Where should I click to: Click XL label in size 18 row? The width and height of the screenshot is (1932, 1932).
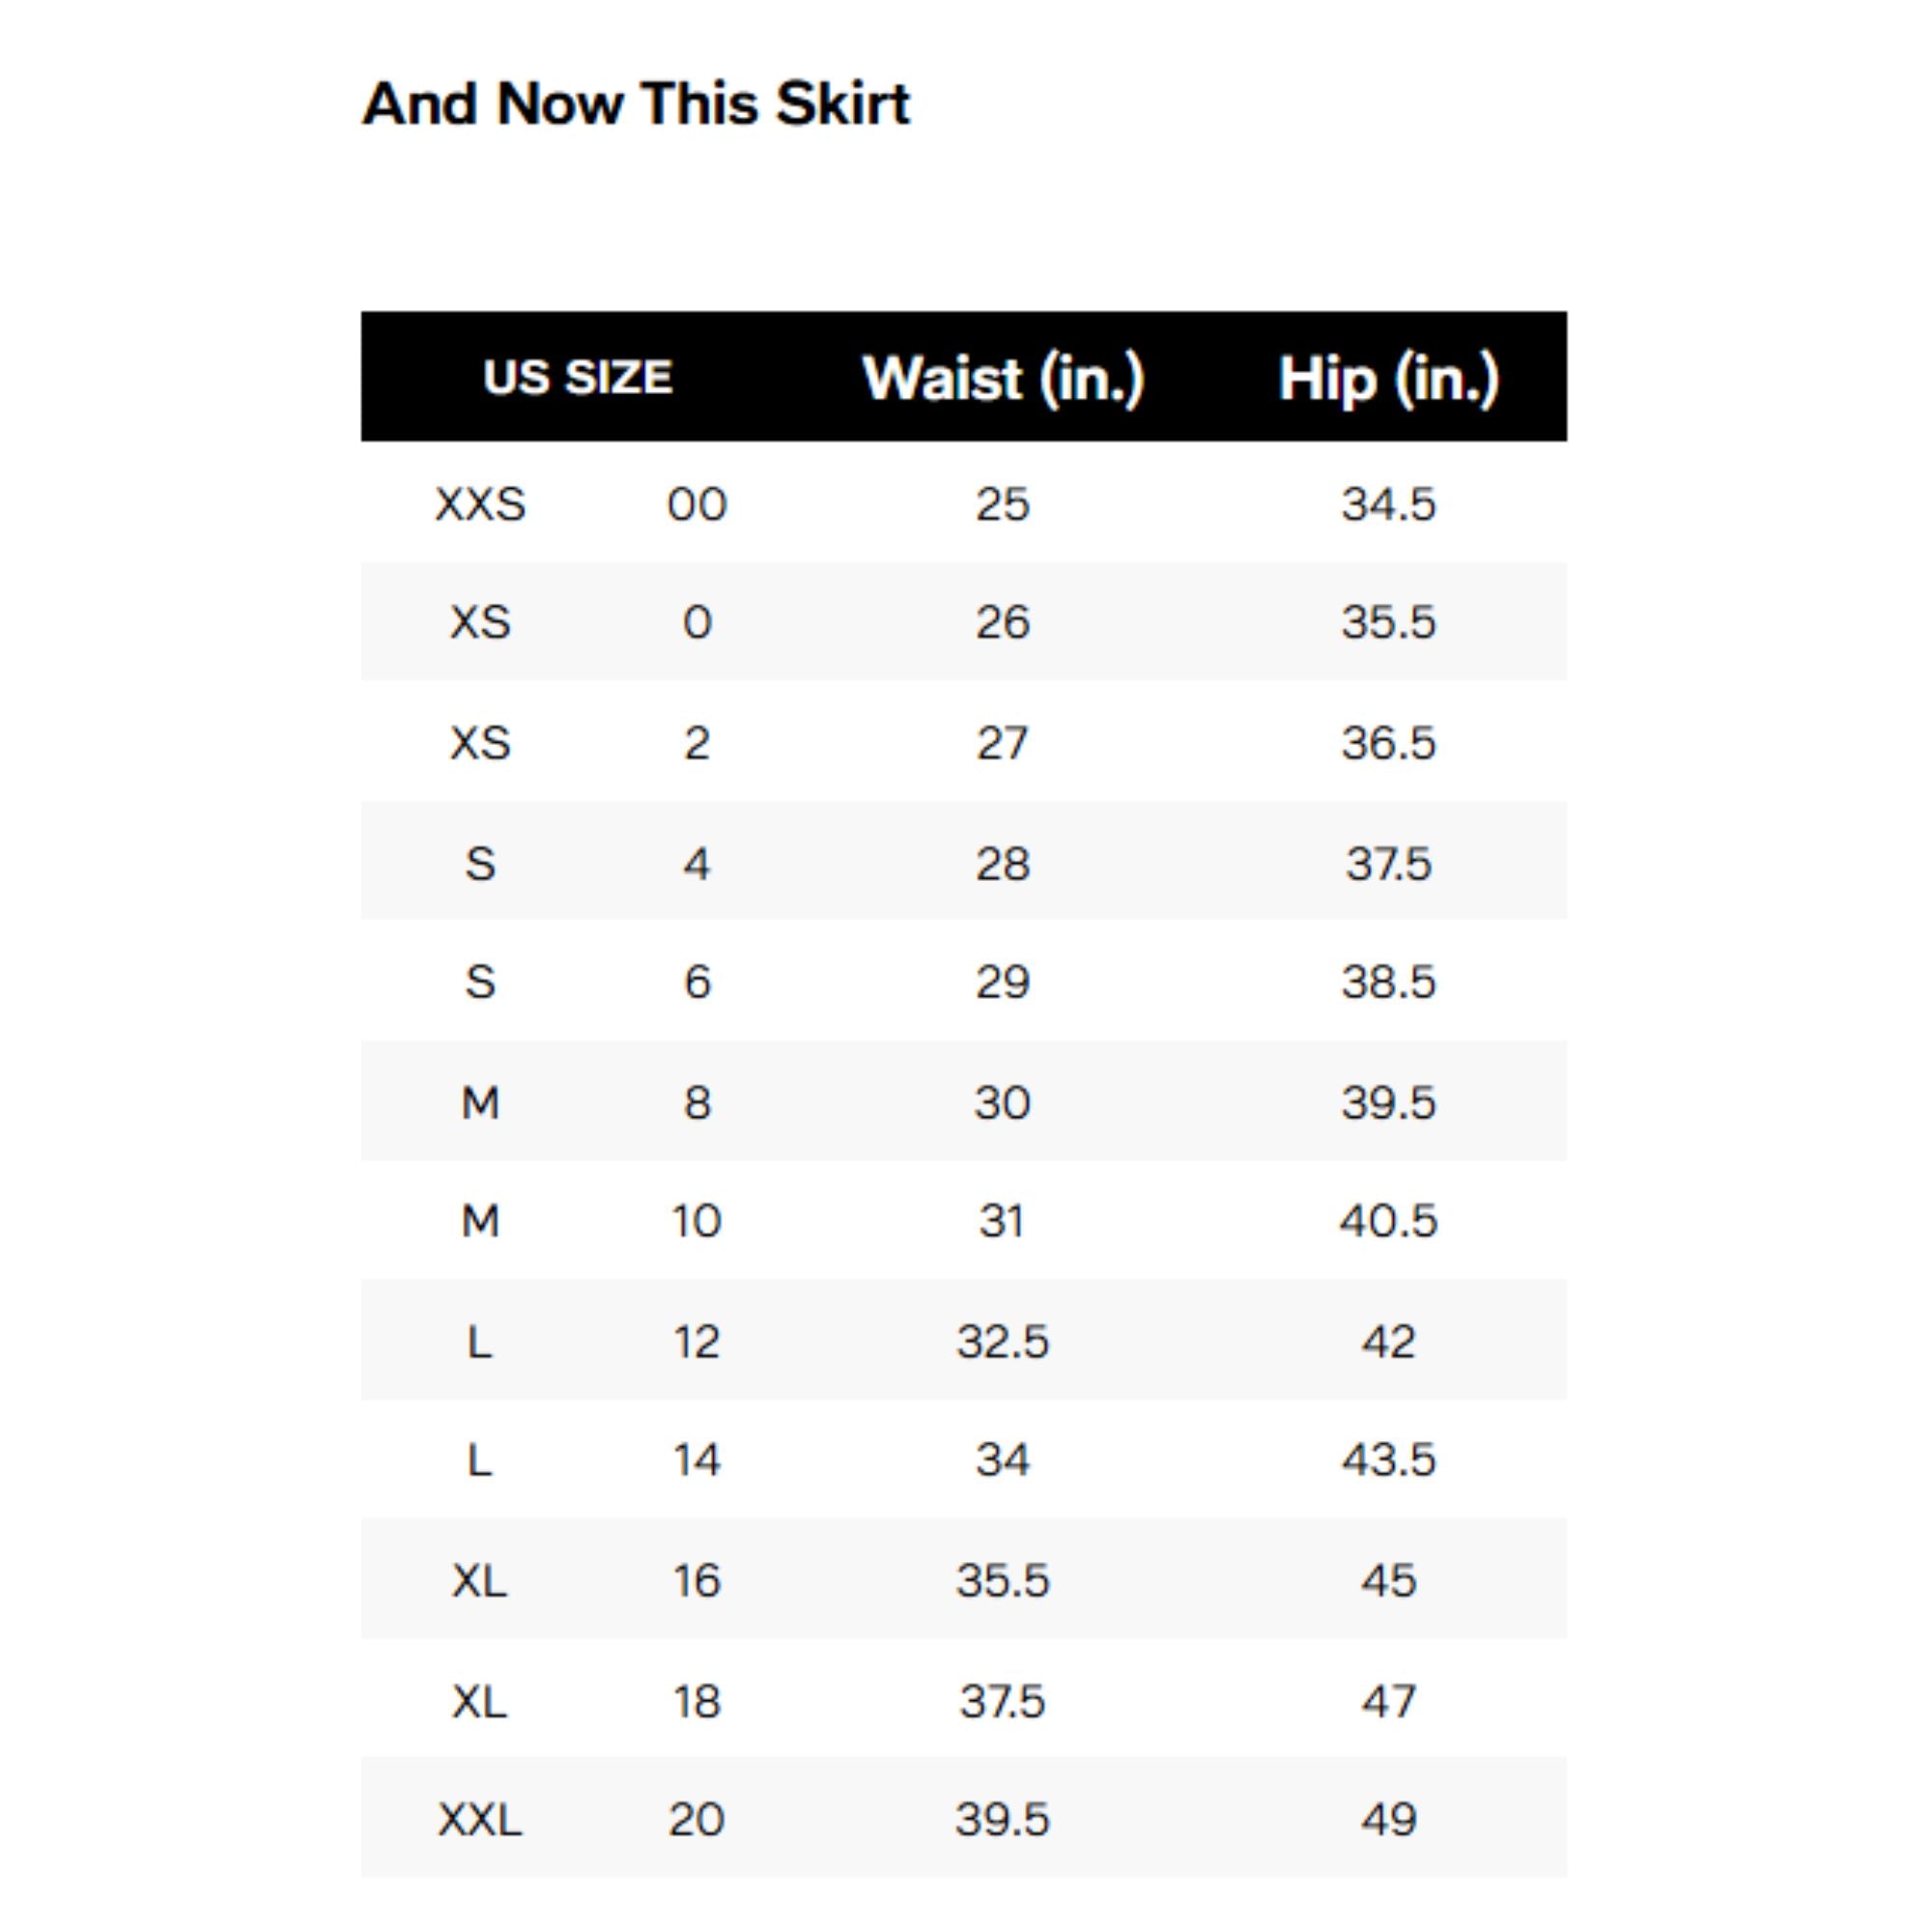480,1700
